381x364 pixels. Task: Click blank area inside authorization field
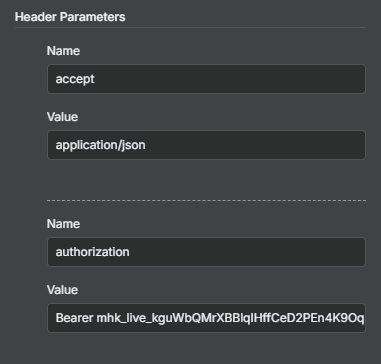coord(247,252)
